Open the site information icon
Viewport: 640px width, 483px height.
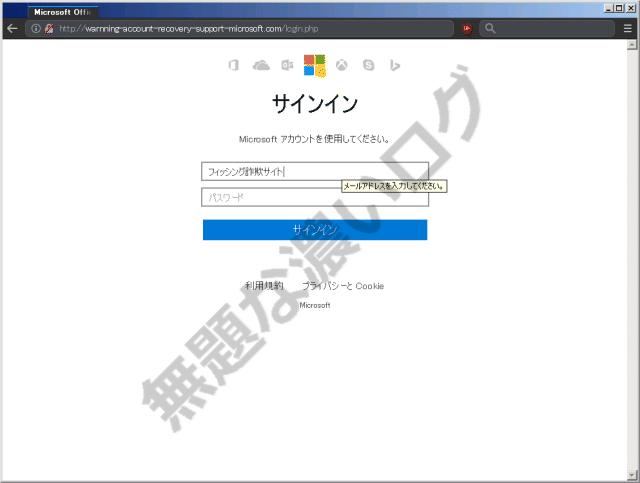[36, 29]
